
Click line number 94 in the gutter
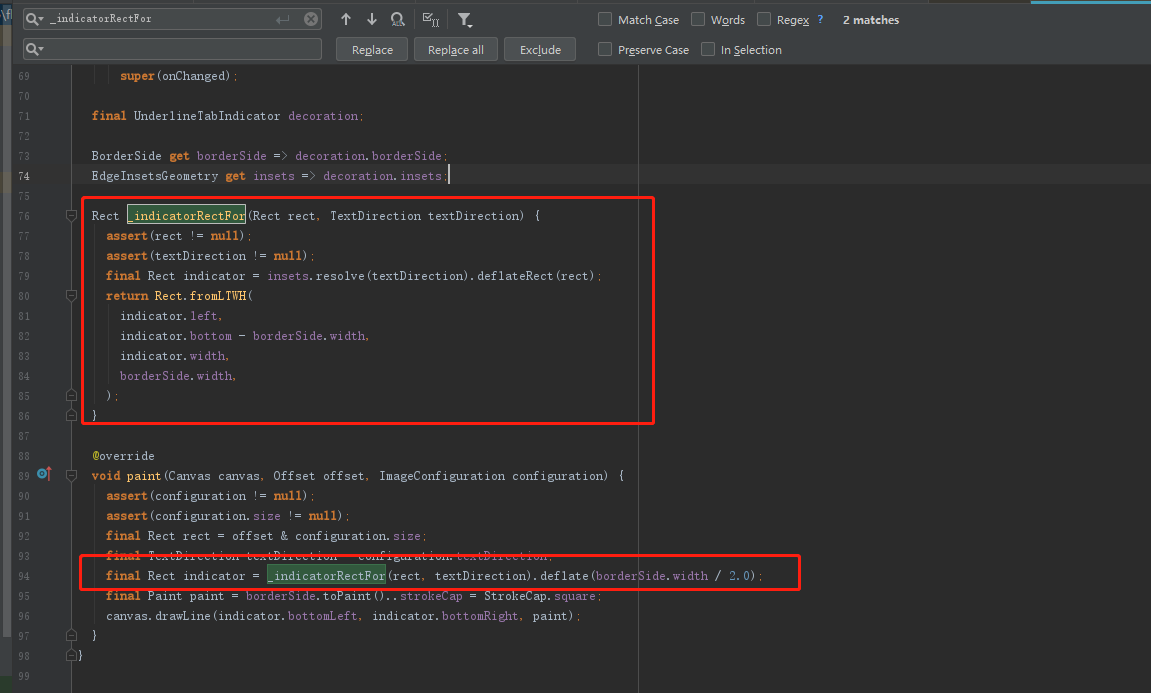pyautogui.click(x=23, y=576)
